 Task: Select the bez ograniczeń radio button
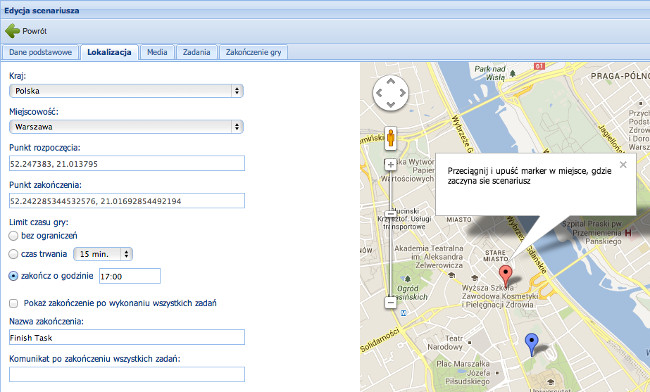click(13, 236)
